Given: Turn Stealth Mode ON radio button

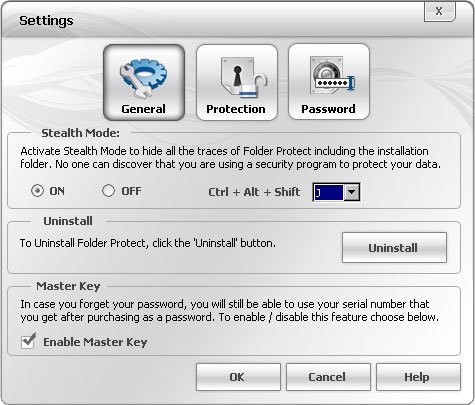Looking at the screenshot, I should pos(37,191).
